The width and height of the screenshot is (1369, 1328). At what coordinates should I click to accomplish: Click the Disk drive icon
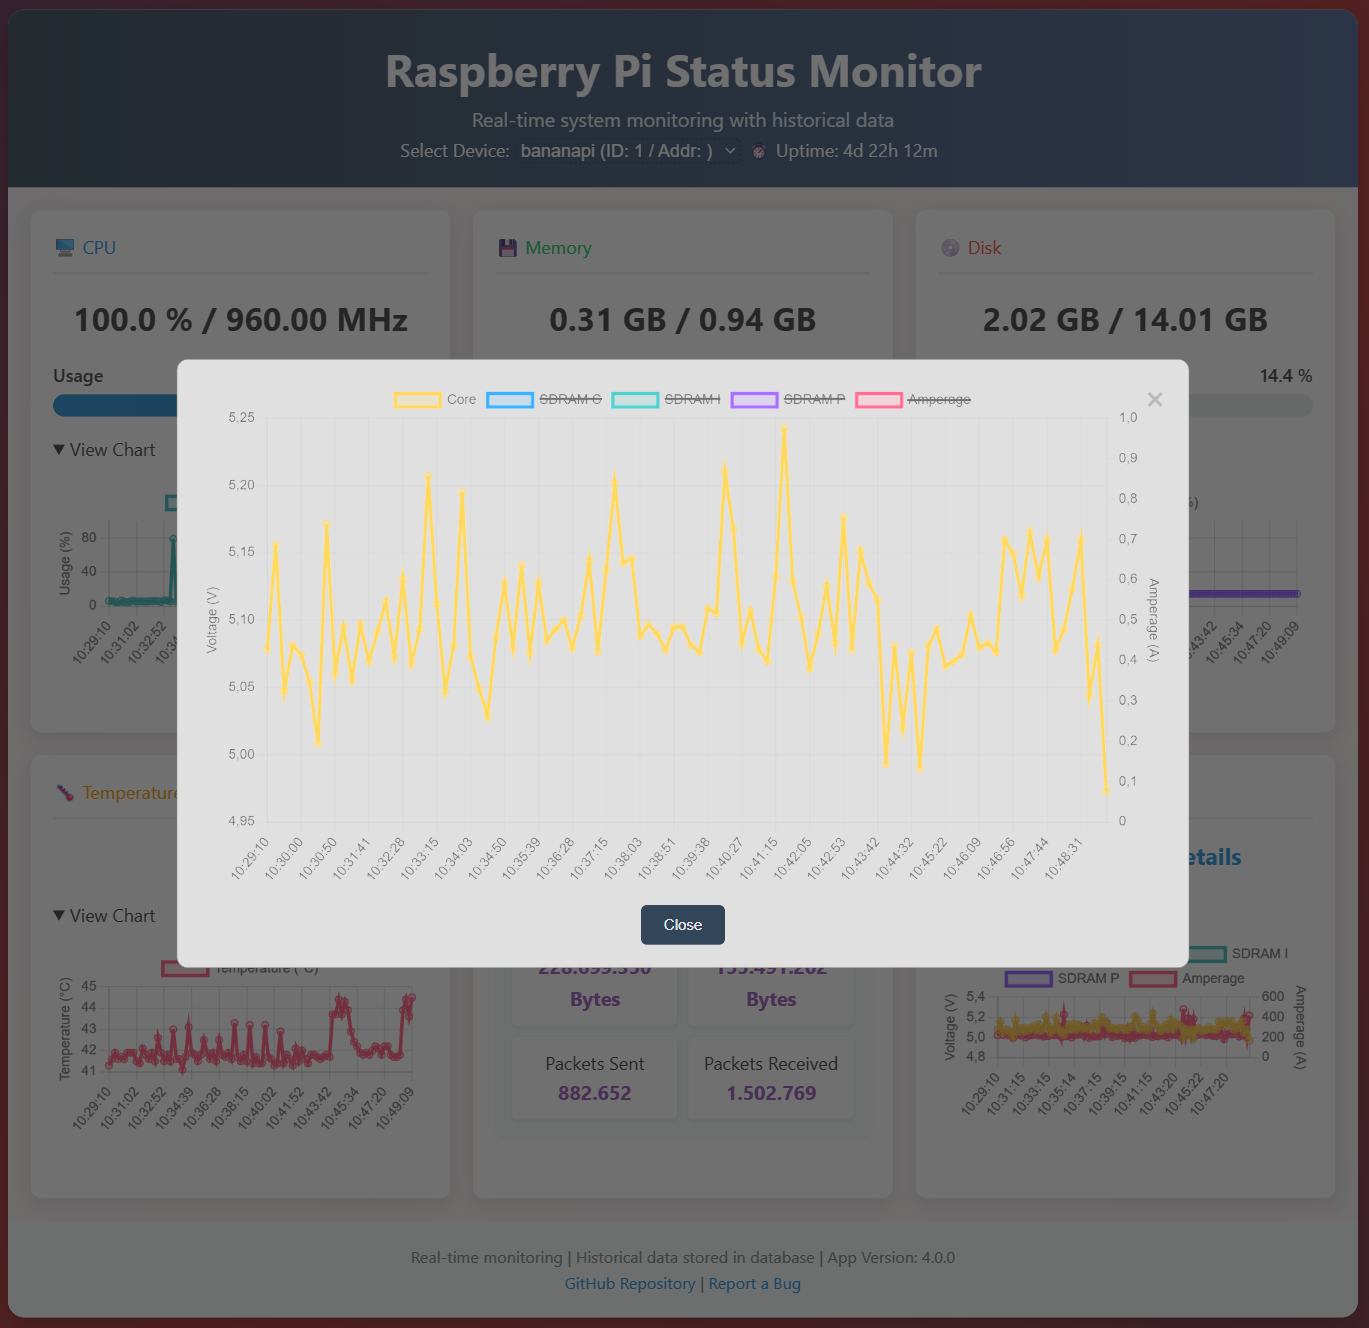coord(950,247)
